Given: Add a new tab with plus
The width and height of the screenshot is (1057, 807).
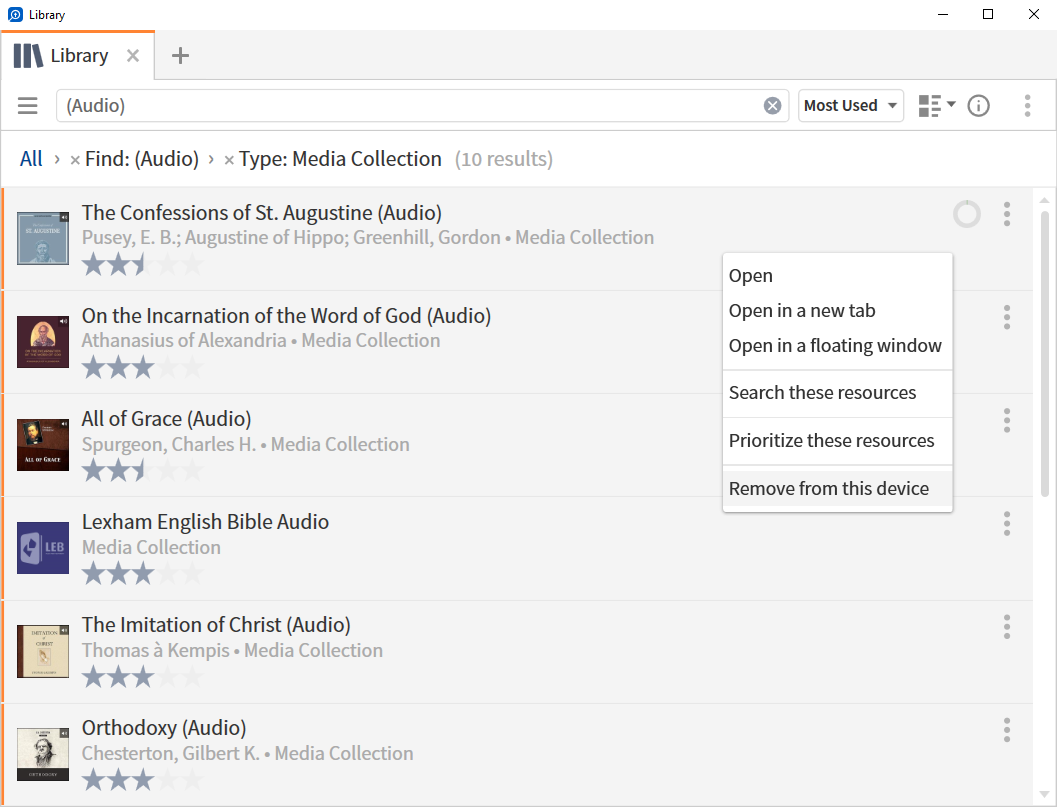Looking at the screenshot, I should [180, 56].
